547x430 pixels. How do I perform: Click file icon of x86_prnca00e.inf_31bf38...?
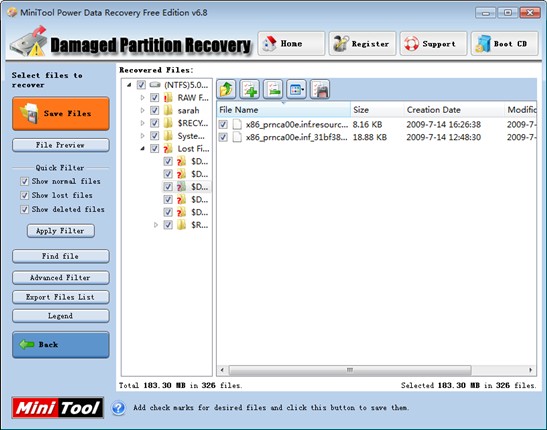point(237,137)
